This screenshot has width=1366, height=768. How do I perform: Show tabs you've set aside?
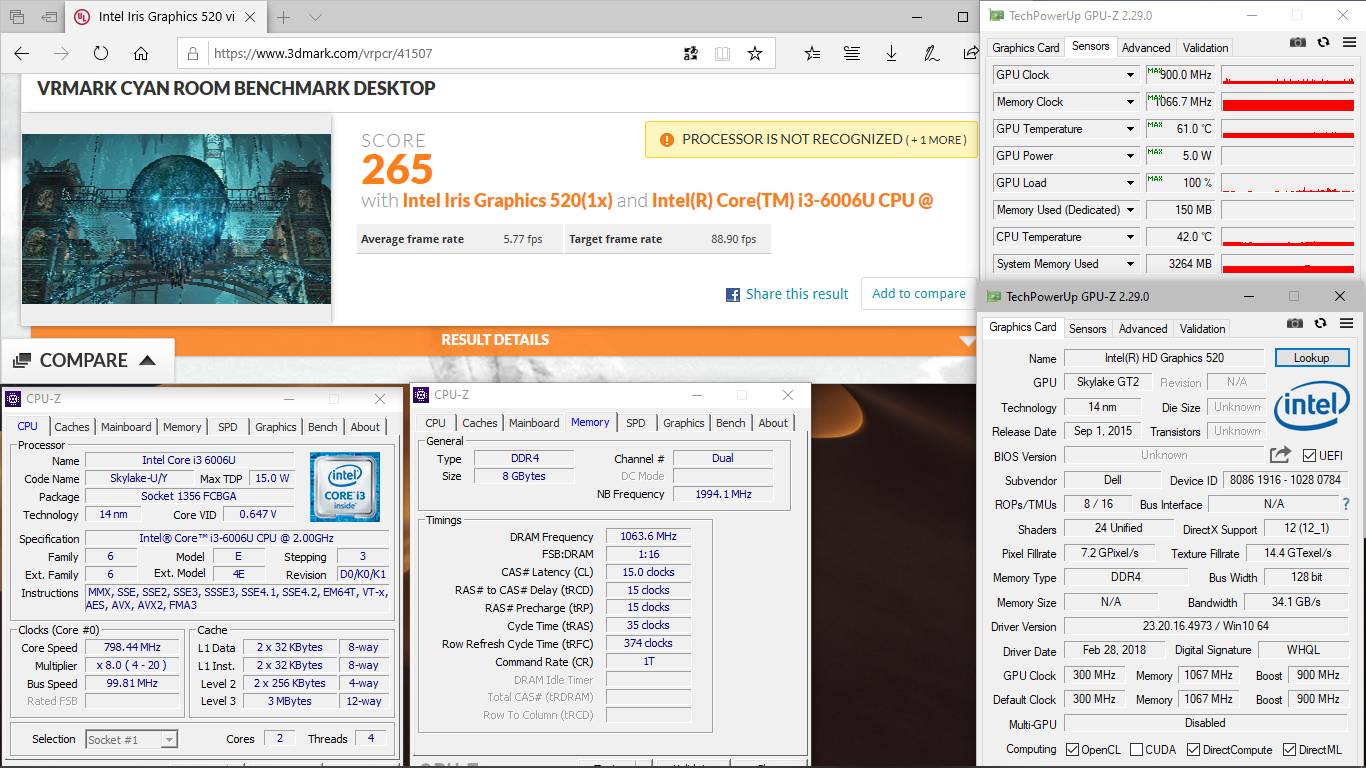pyautogui.click(x=17, y=17)
